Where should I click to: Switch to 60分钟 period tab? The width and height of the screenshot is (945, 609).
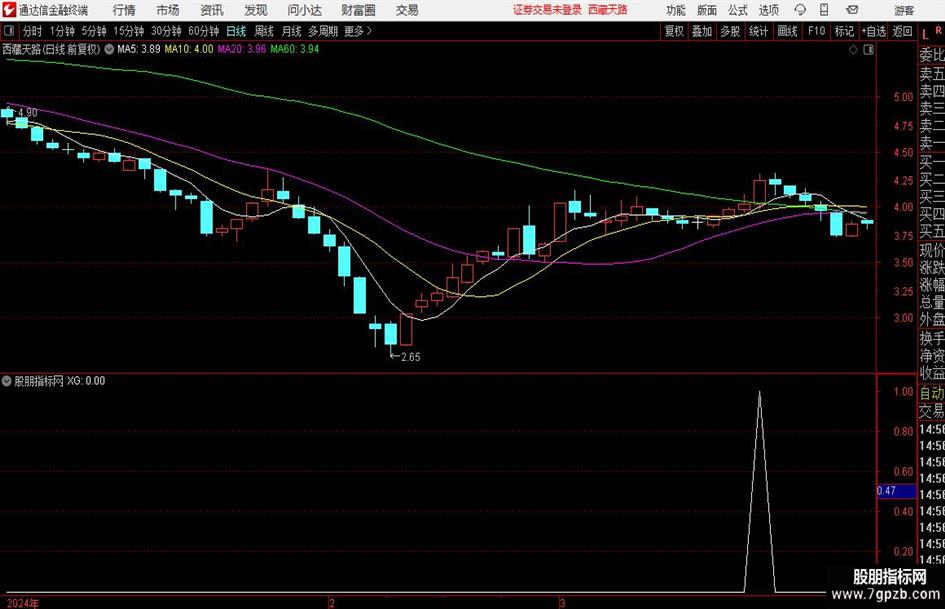click(204, 31)
